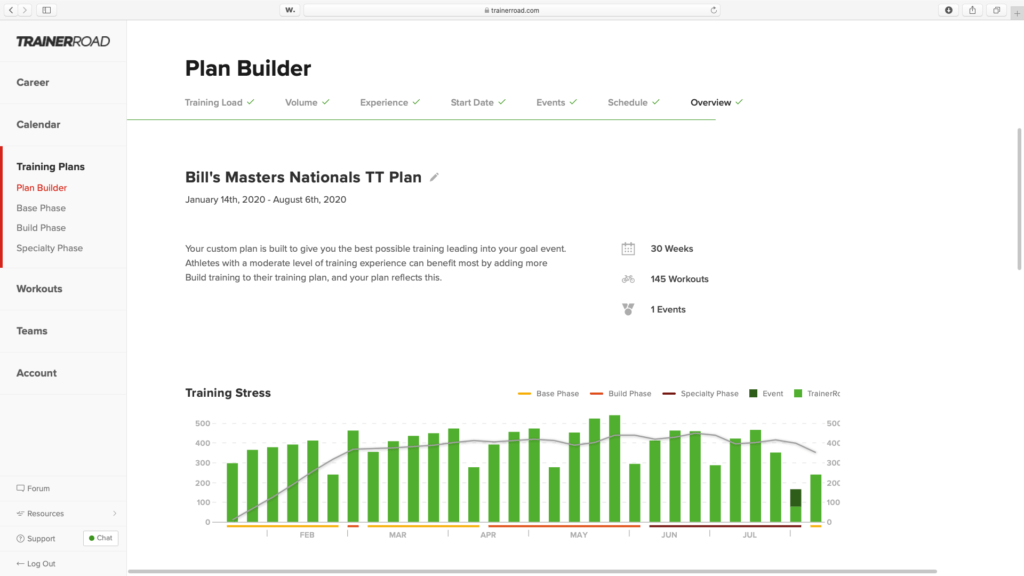The width and height of the screenshot is (1024, 576).
Task: Click the dark green Event bar in chart
Action: click(x=795, y=498)
